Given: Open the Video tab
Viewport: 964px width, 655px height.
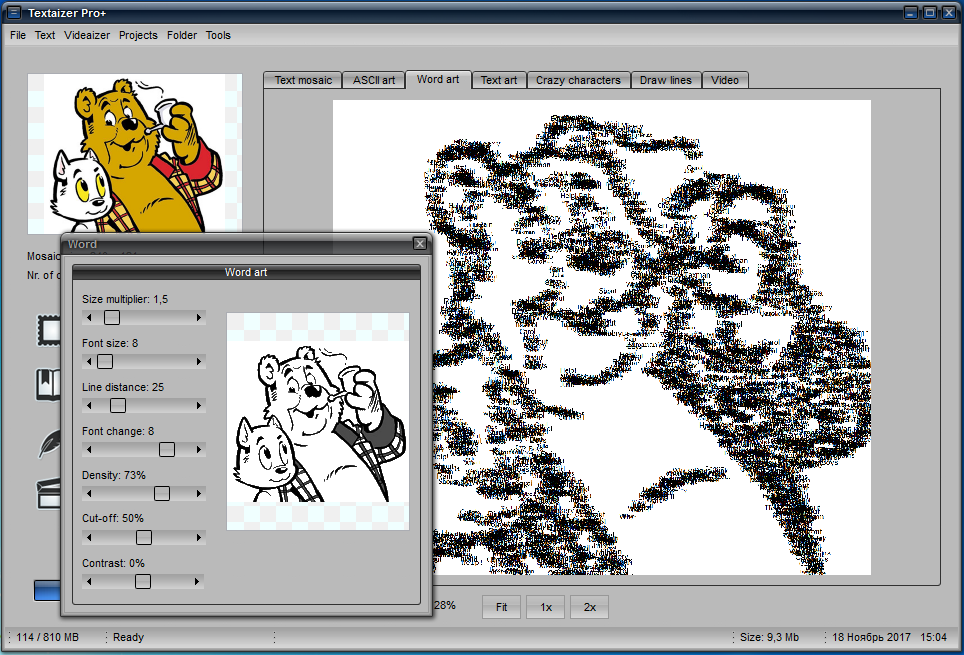Looking at the screenshot, I should click(725, 80).
